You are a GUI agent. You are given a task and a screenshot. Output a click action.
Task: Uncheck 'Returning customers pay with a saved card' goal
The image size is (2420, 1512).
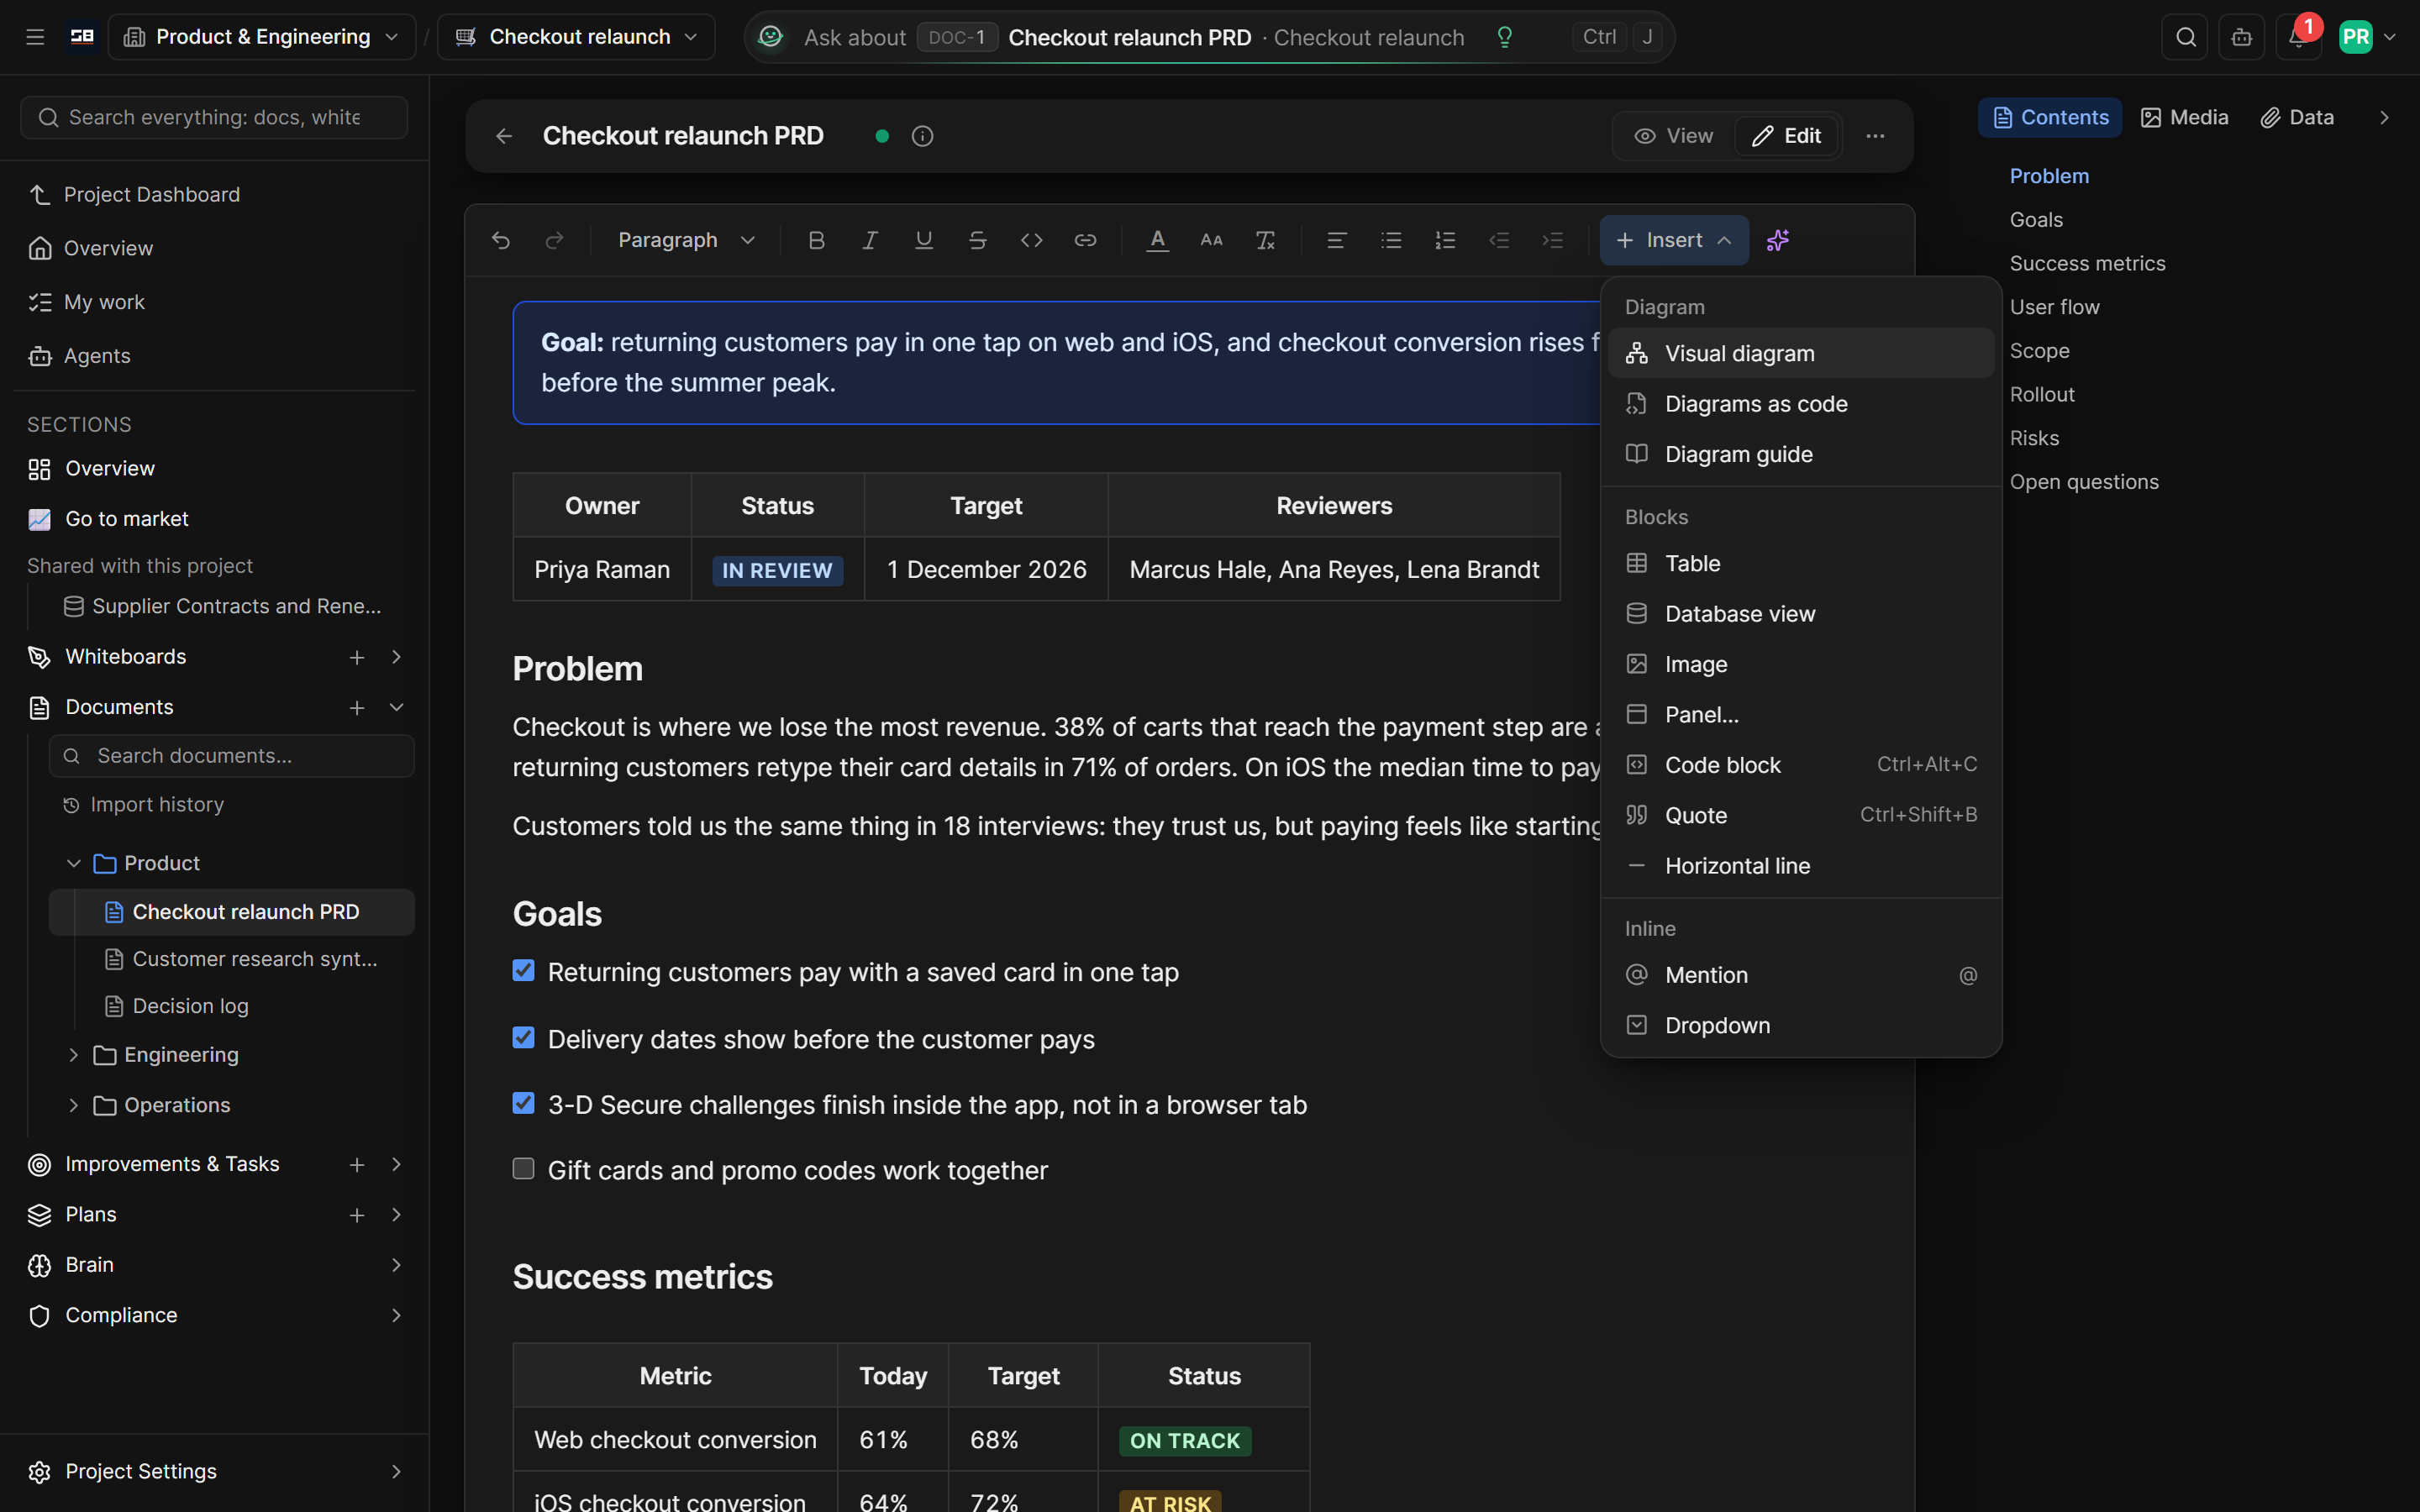pos(523,971)
